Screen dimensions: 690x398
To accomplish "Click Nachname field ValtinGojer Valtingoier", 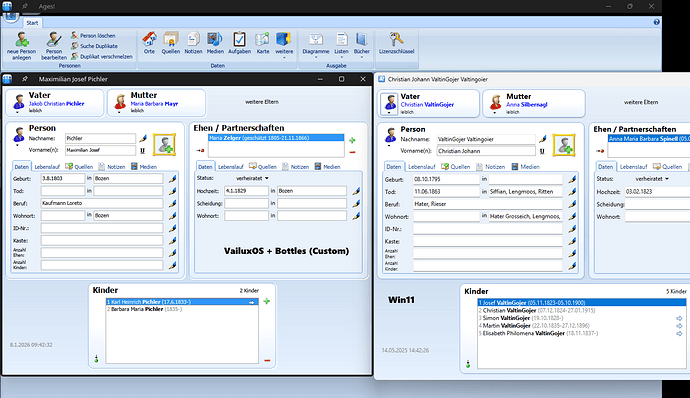I will (486, 139).
